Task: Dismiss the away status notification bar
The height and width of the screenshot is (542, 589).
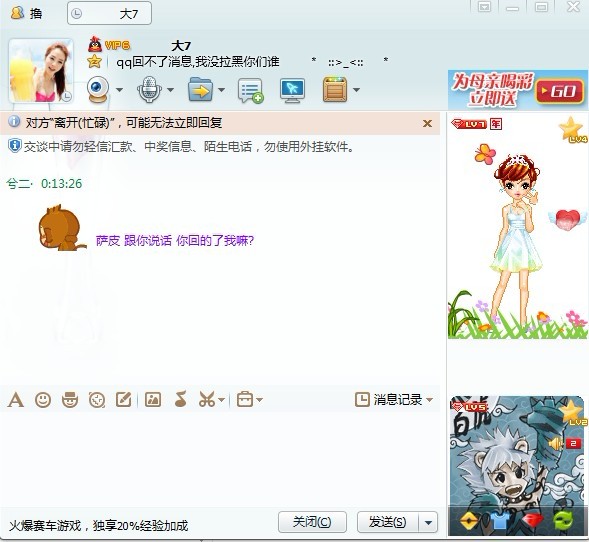Action: tap(427, 123)
